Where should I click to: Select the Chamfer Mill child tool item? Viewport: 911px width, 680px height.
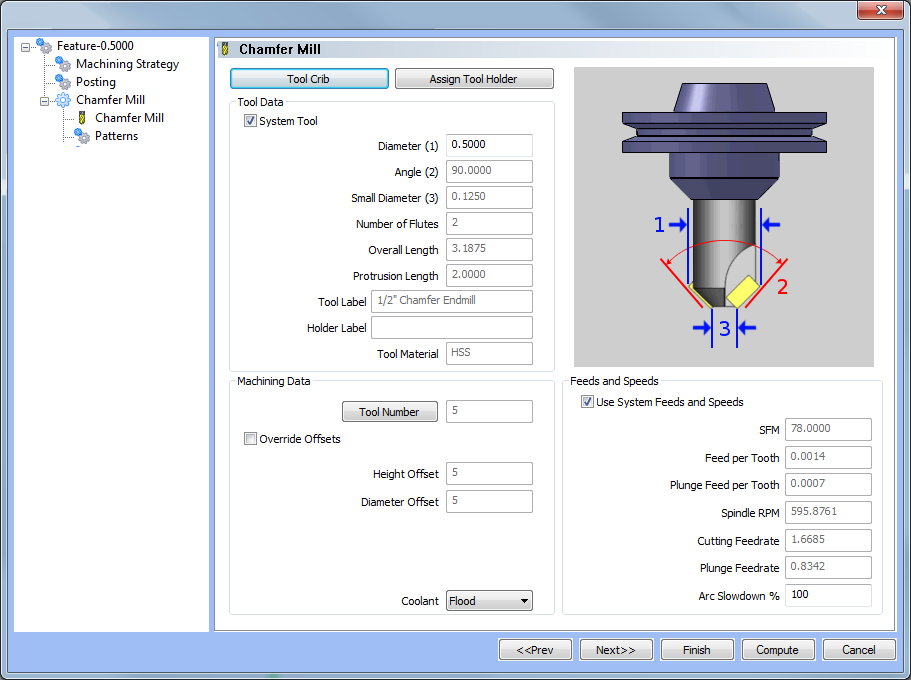point(130,118)
